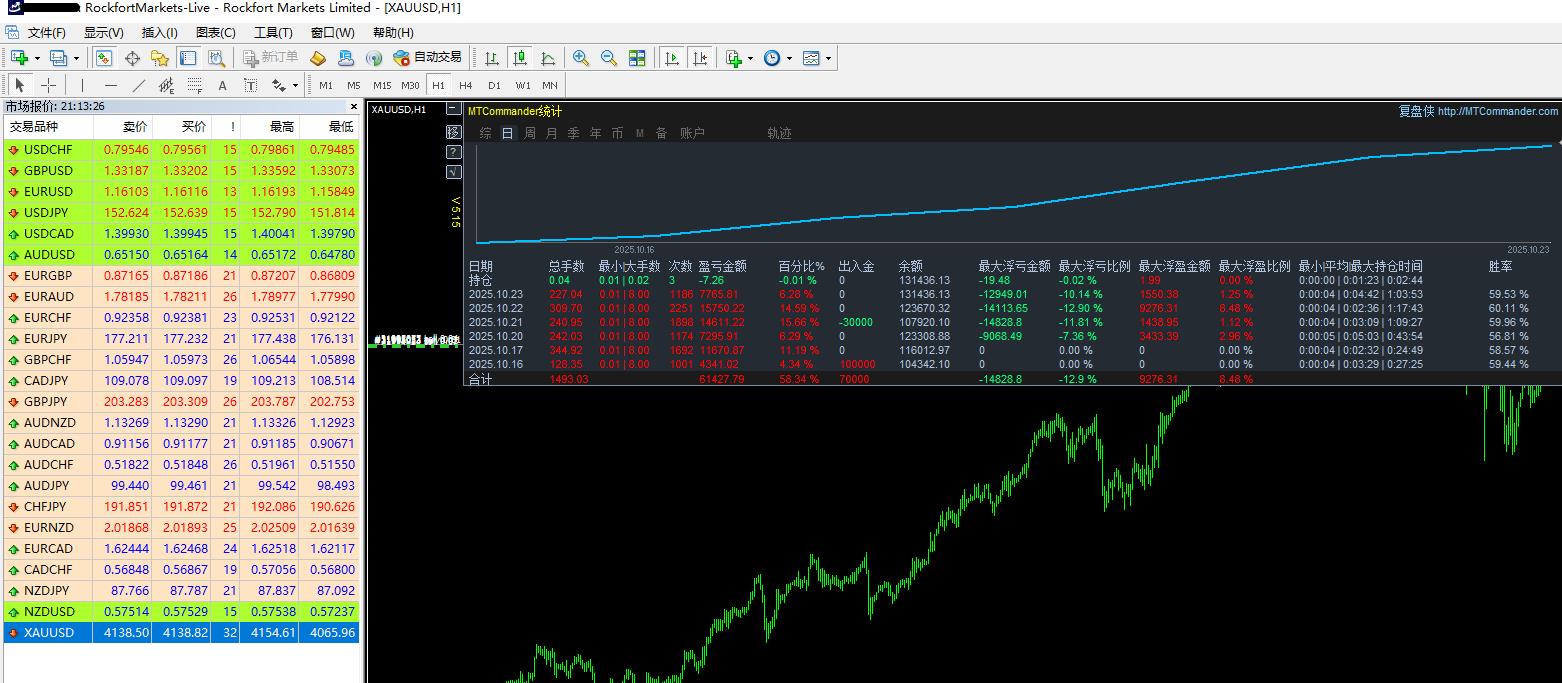This screenshot has height=683, width=1562.
Task: Select the equidistant channel tool
Action: [x=166, y=85]
